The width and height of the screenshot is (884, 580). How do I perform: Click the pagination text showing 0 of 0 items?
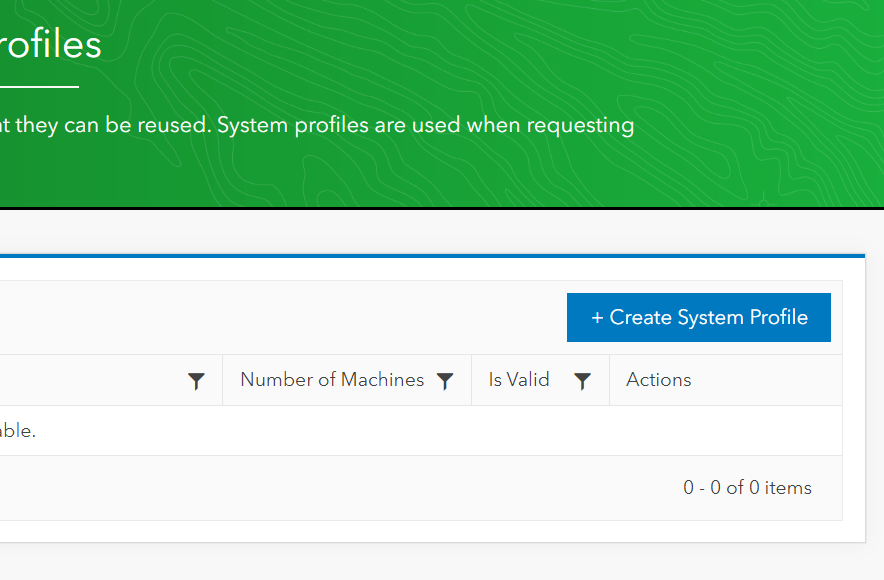pyautogui.click(x=748, y=488)
